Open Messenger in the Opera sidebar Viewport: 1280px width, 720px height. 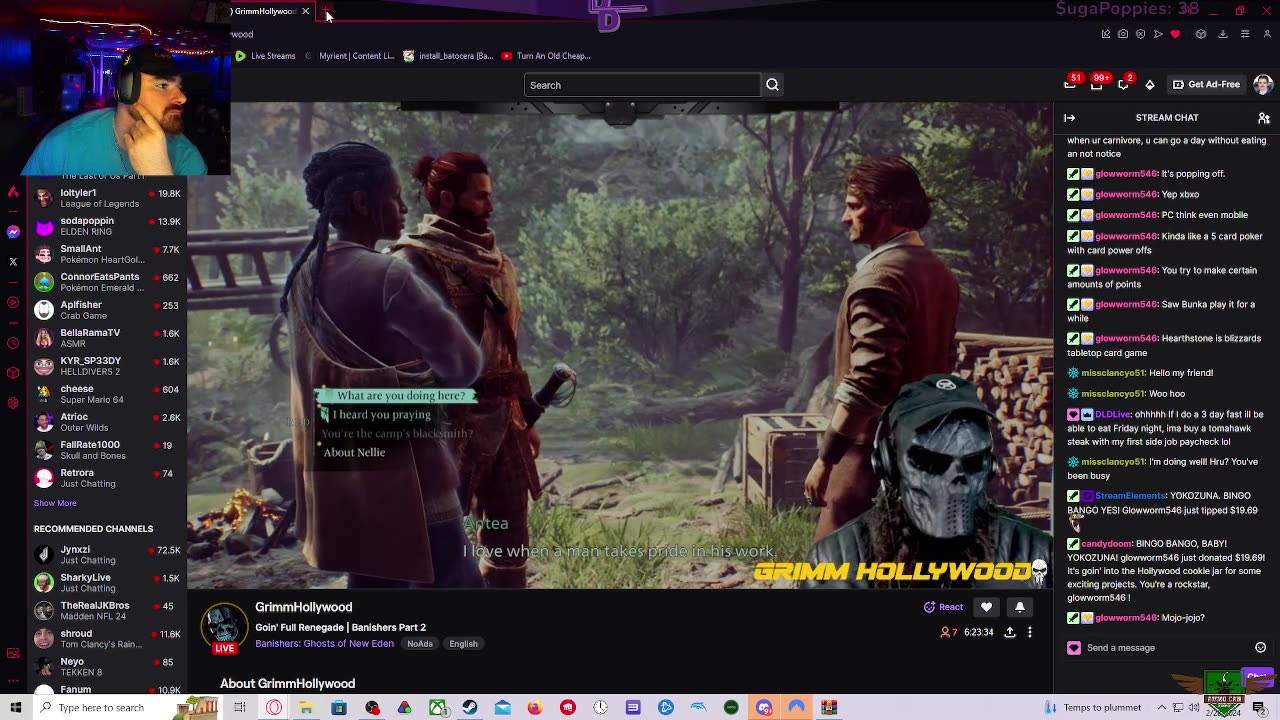[13, 231]
